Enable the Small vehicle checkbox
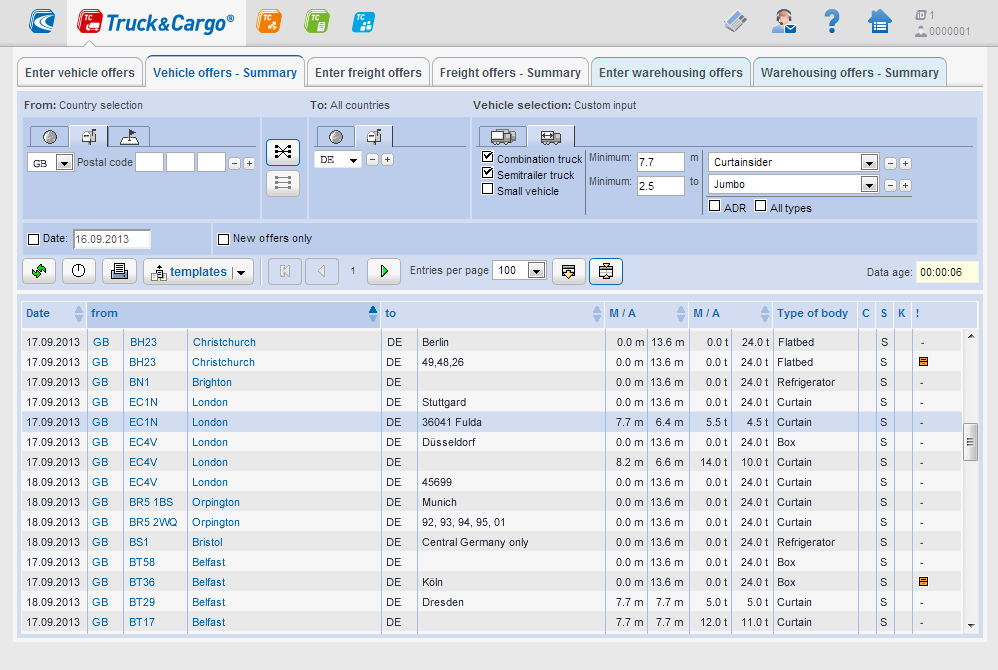This screenshot has height=670, width=998. (x=488, y=189)
